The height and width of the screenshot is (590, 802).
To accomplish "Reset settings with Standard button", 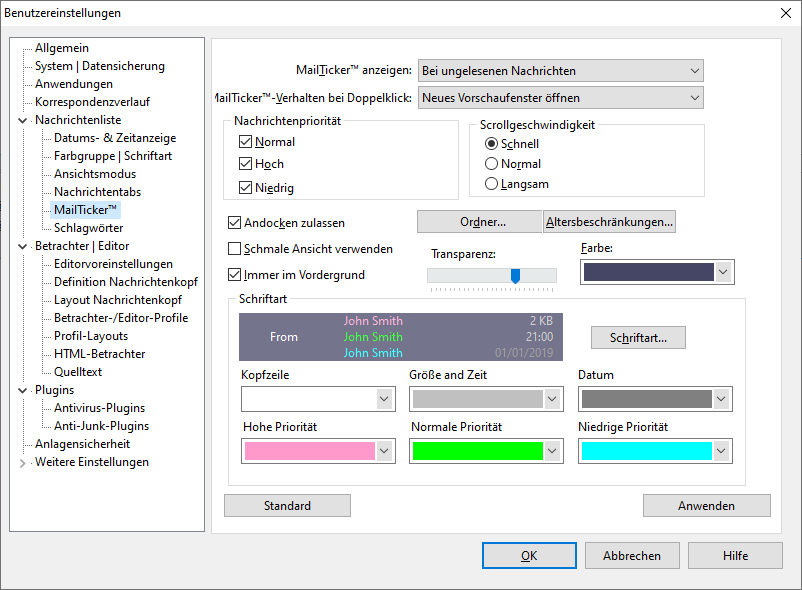I will pyautogui.click(x=287, y=506).
